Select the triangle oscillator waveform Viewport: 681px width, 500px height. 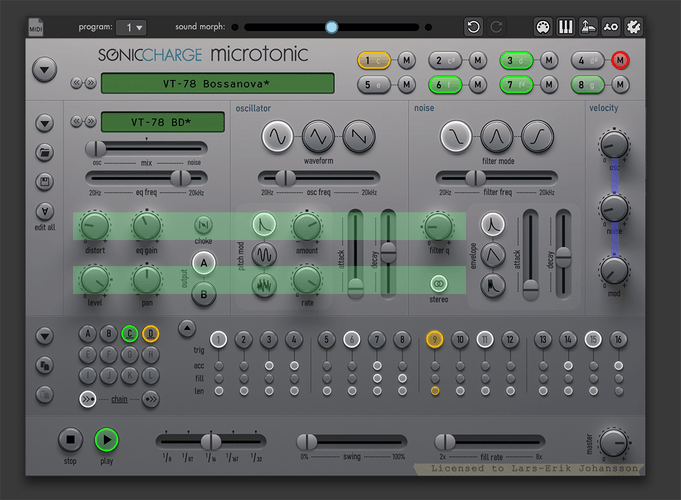(318, 137)
